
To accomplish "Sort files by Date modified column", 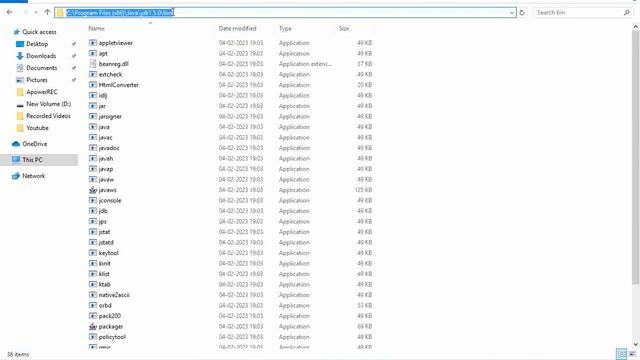I will (238, 29).
